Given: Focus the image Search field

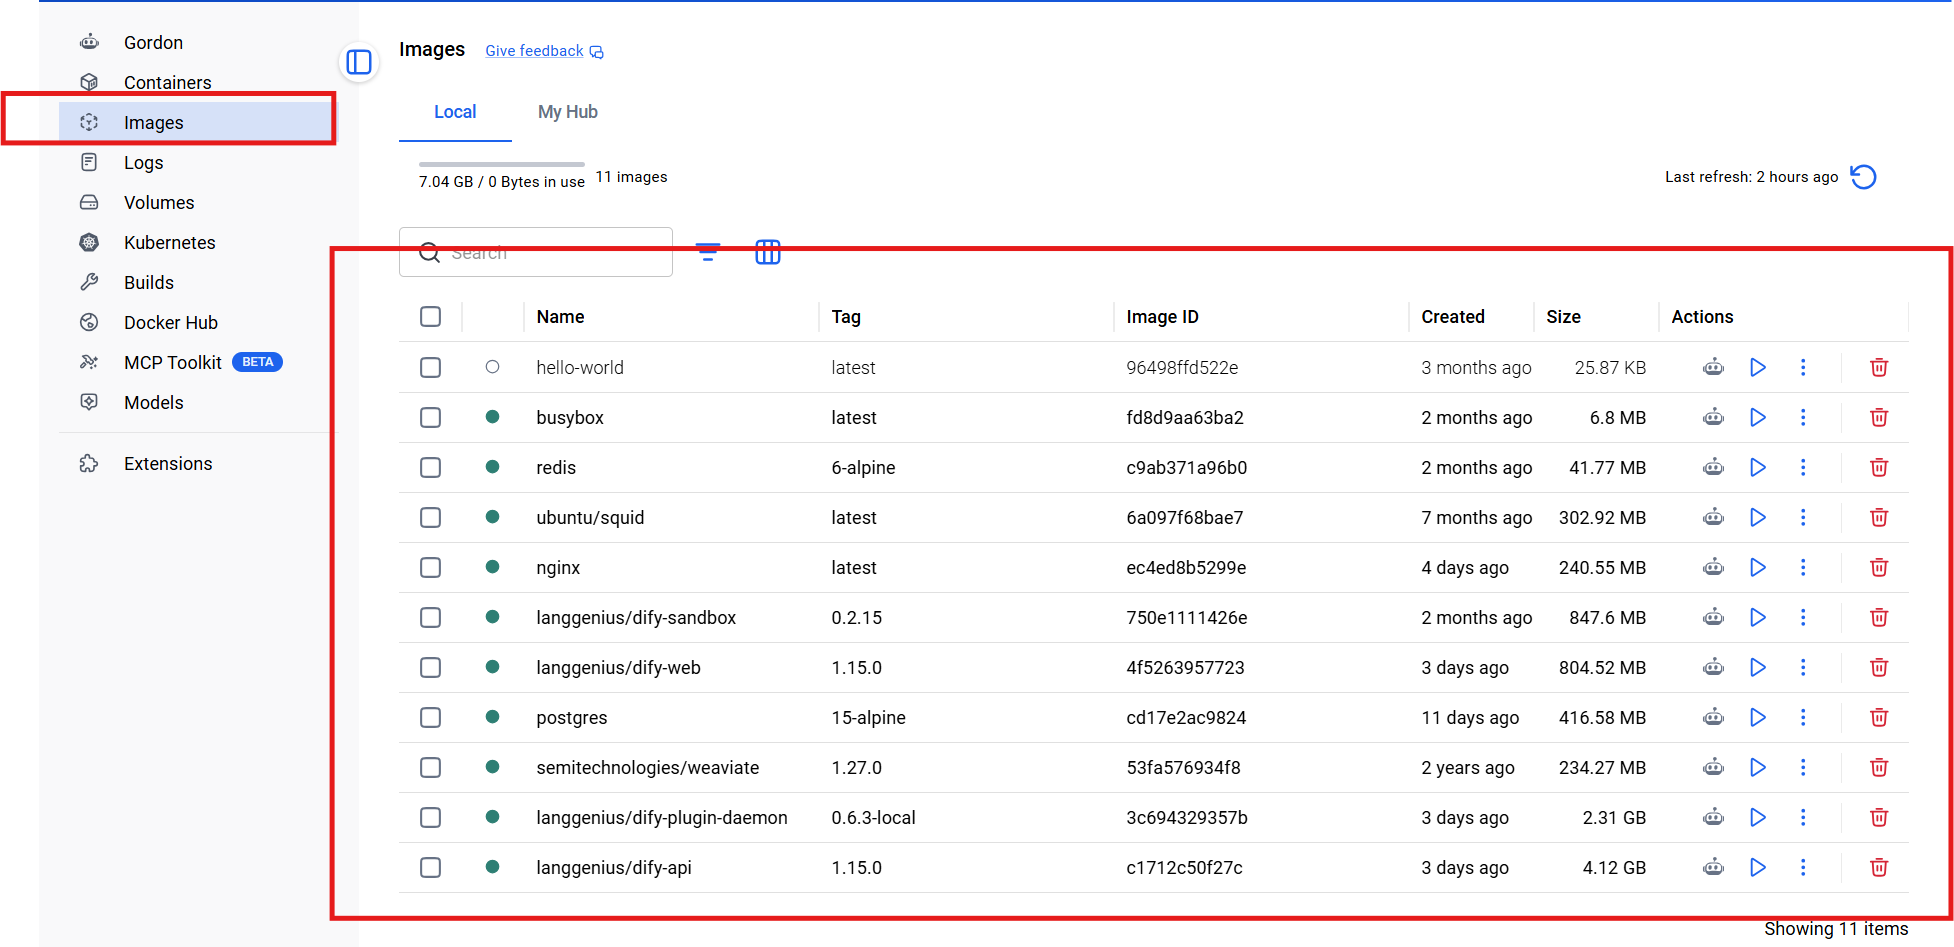Looking at the screenshot, I should coord(536,252).
